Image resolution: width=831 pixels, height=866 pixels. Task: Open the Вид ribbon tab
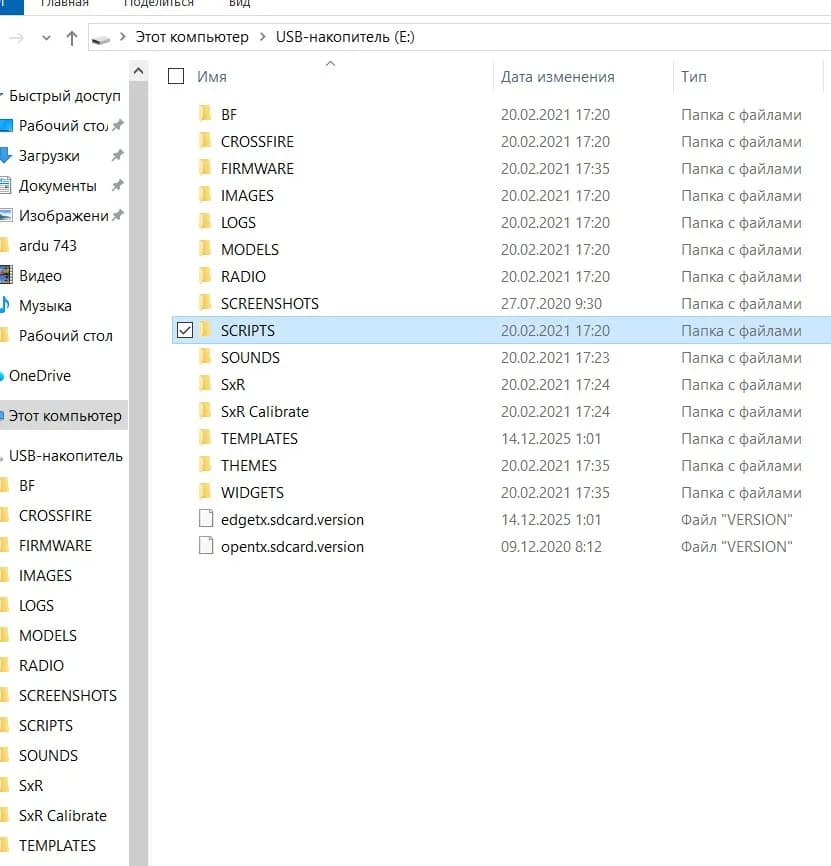coord(240,3)
